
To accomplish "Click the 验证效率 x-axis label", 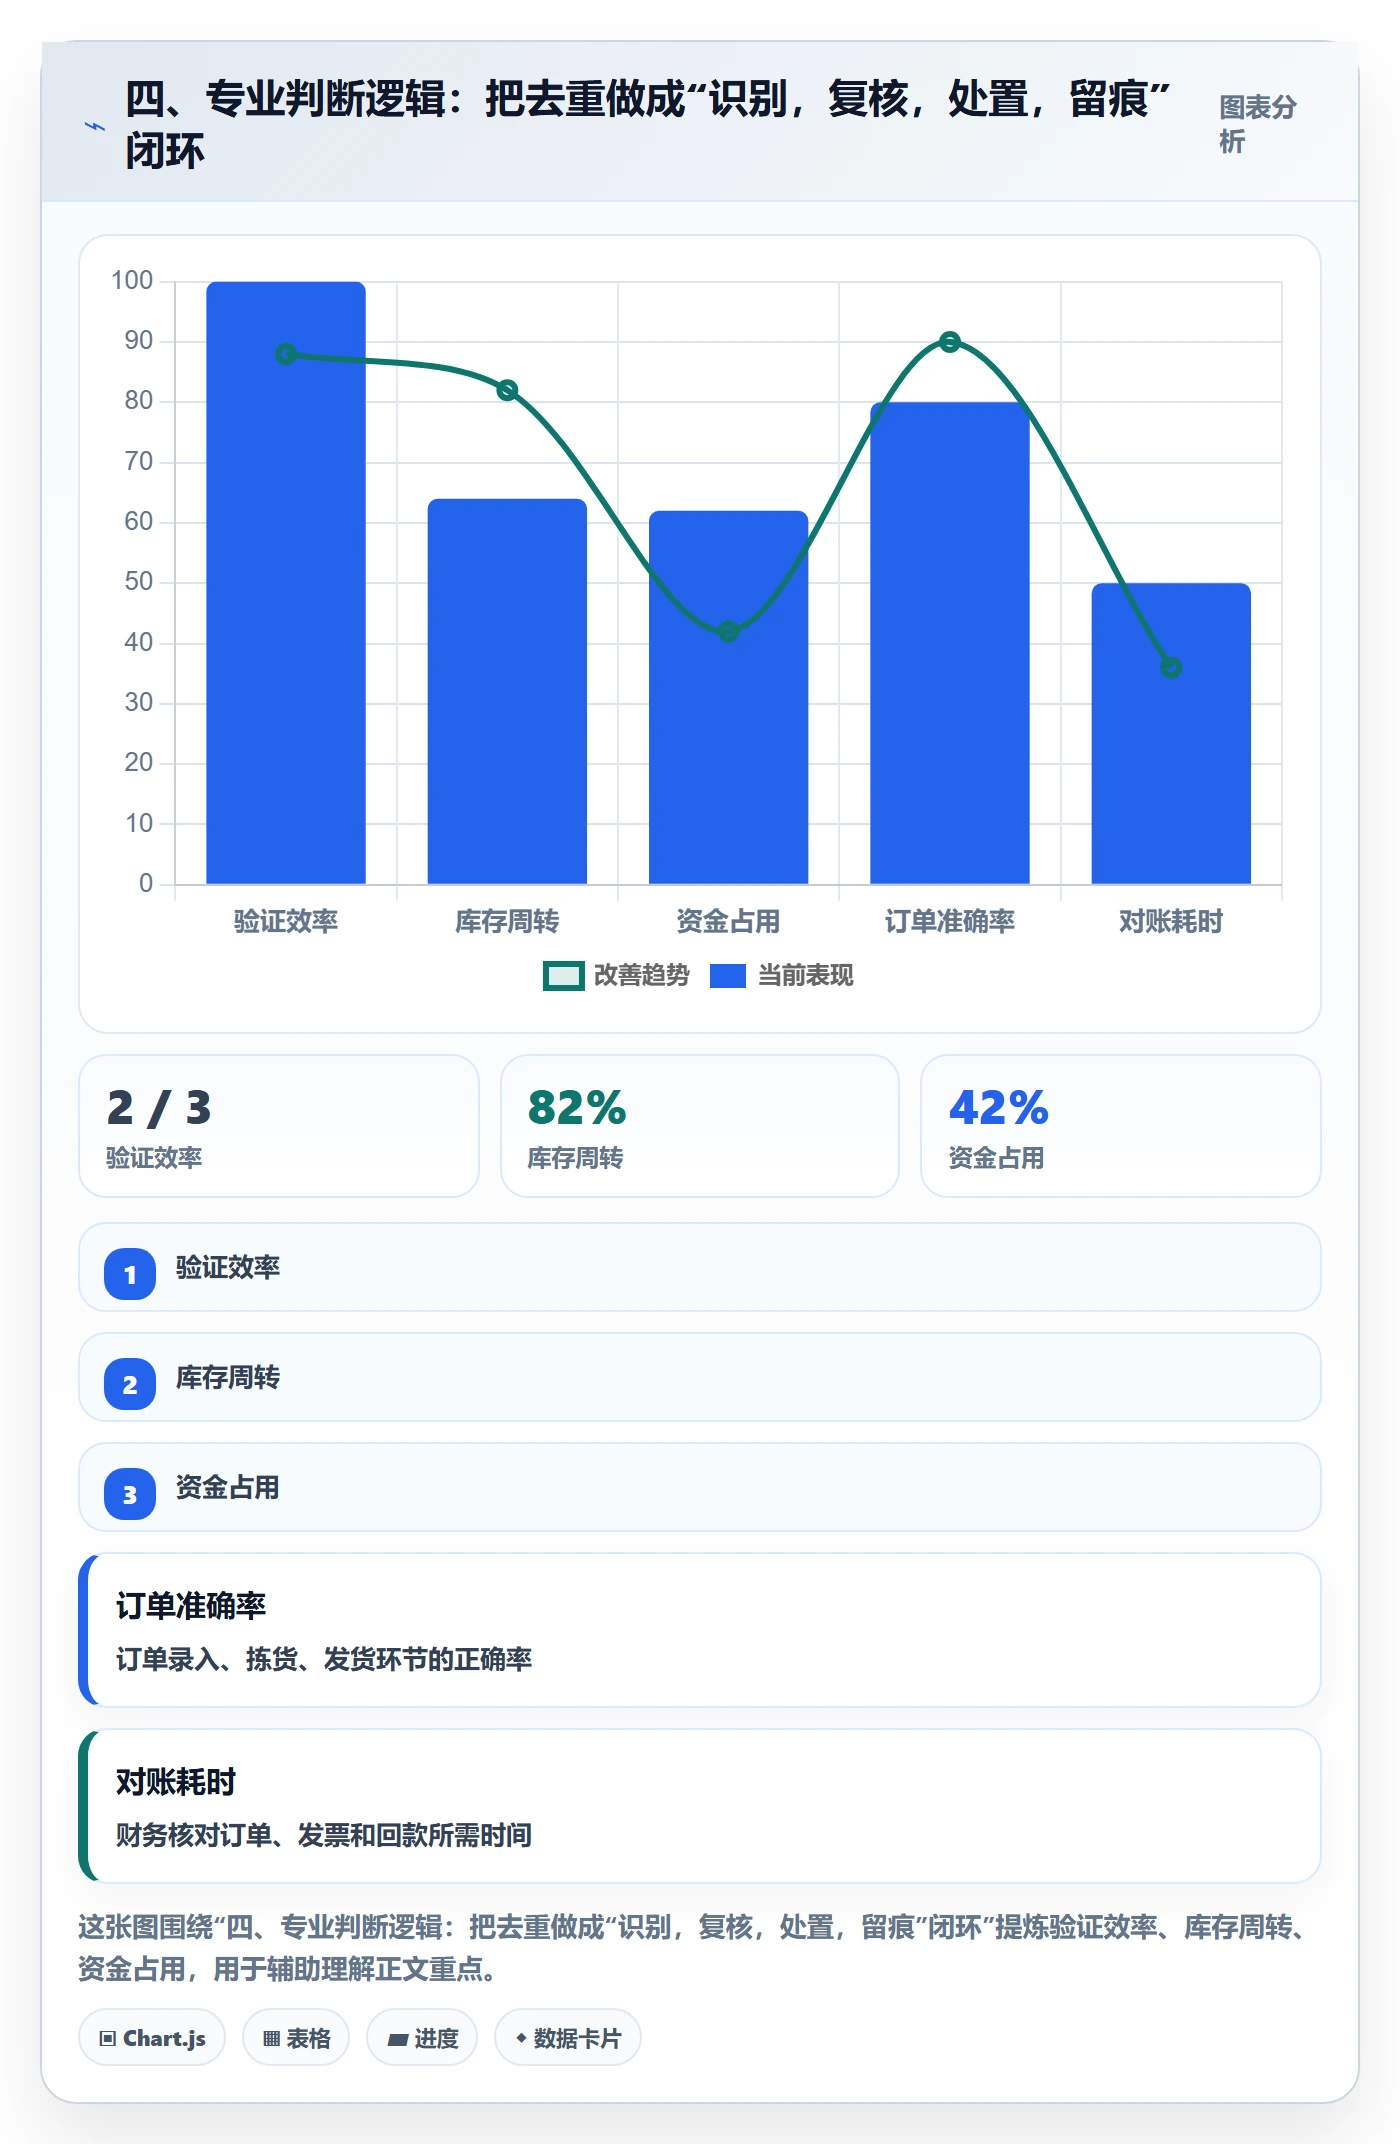I will (286, 921).
